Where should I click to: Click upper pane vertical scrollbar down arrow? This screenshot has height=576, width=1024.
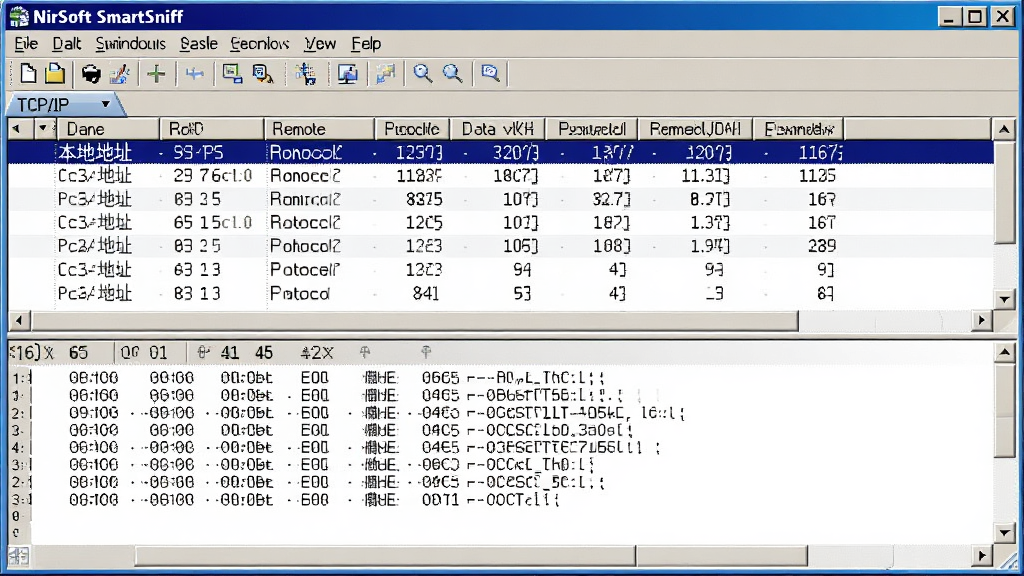tap(1004, 299)
